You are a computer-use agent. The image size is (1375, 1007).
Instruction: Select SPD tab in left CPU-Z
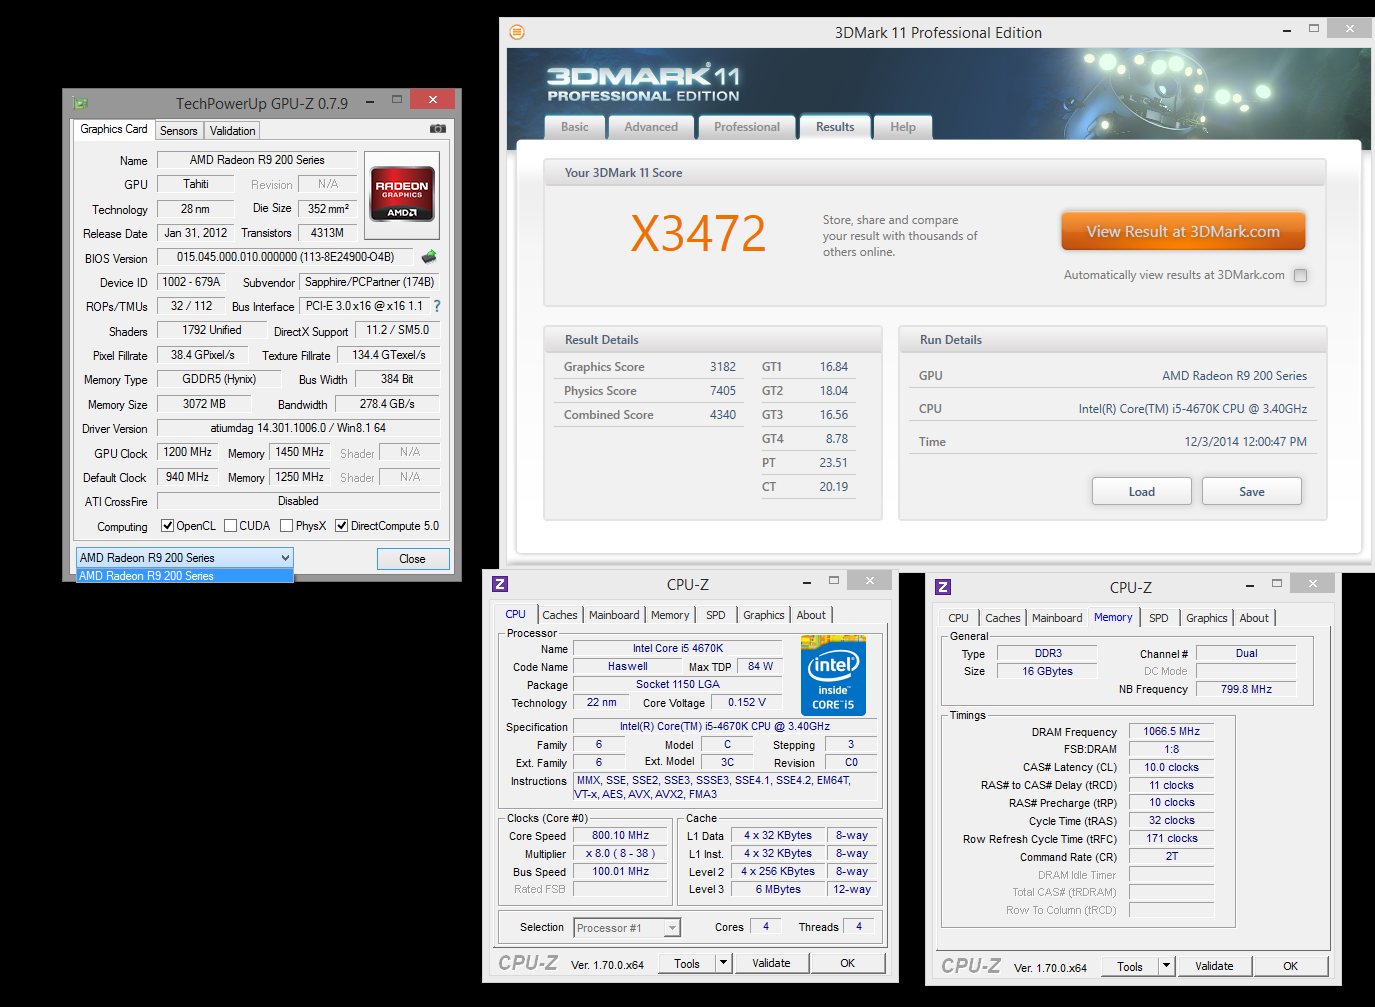coord(716,615)
